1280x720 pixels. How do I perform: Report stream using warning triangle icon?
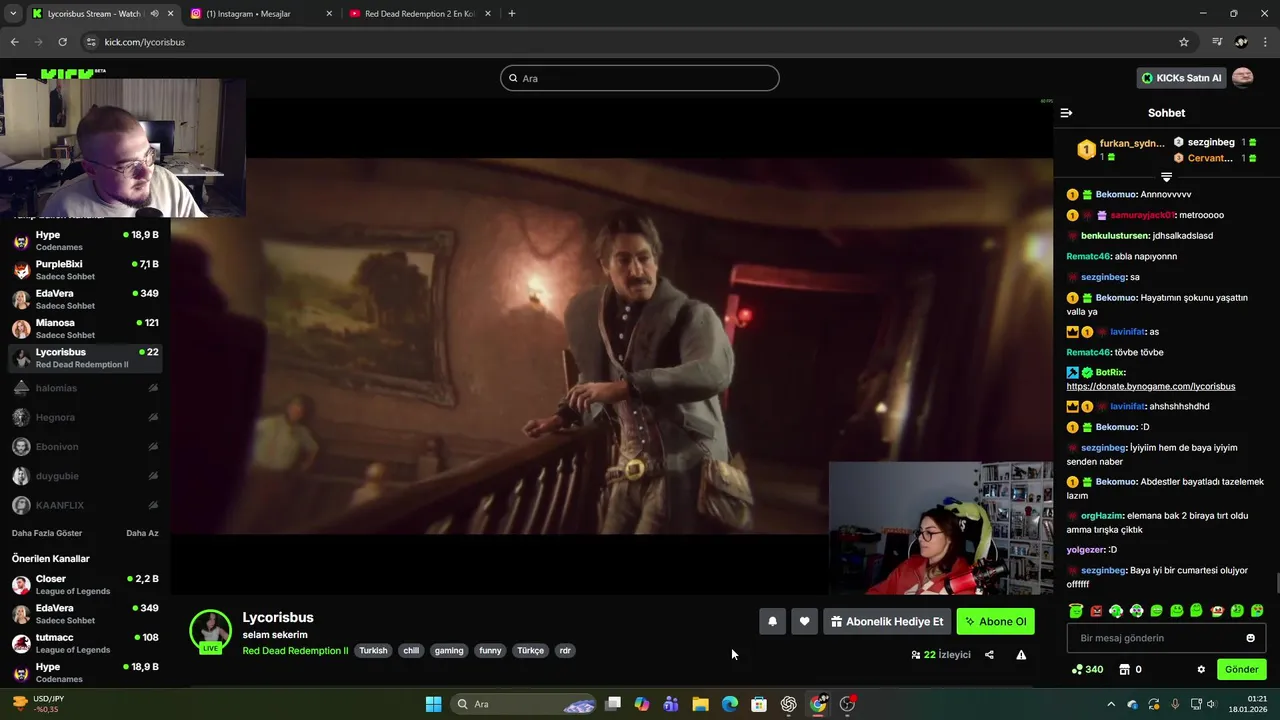click(x=1021, y=655)
